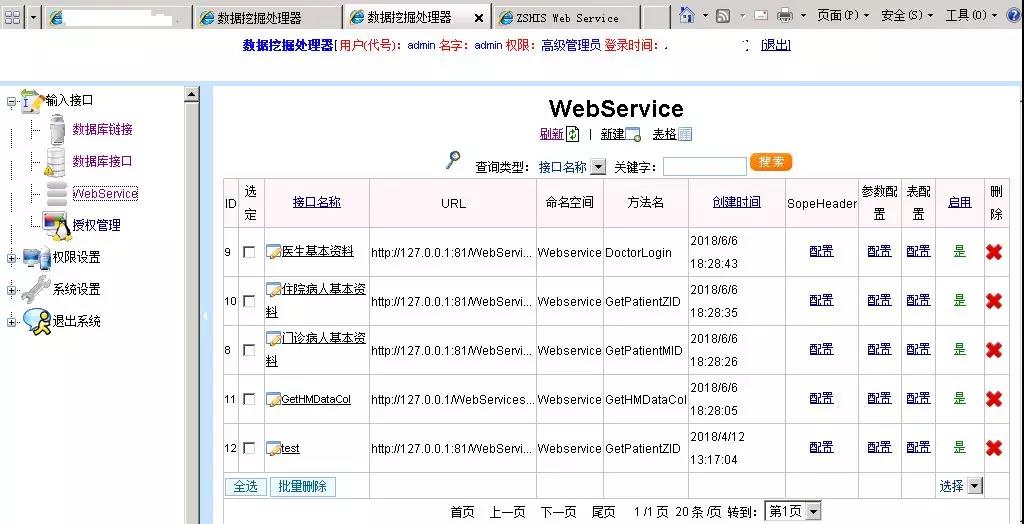Image resolution: width=1024 pixels, height=524 pixels.
Task: Click the 退出系统 chat figure icon
Action: [37, 321]
